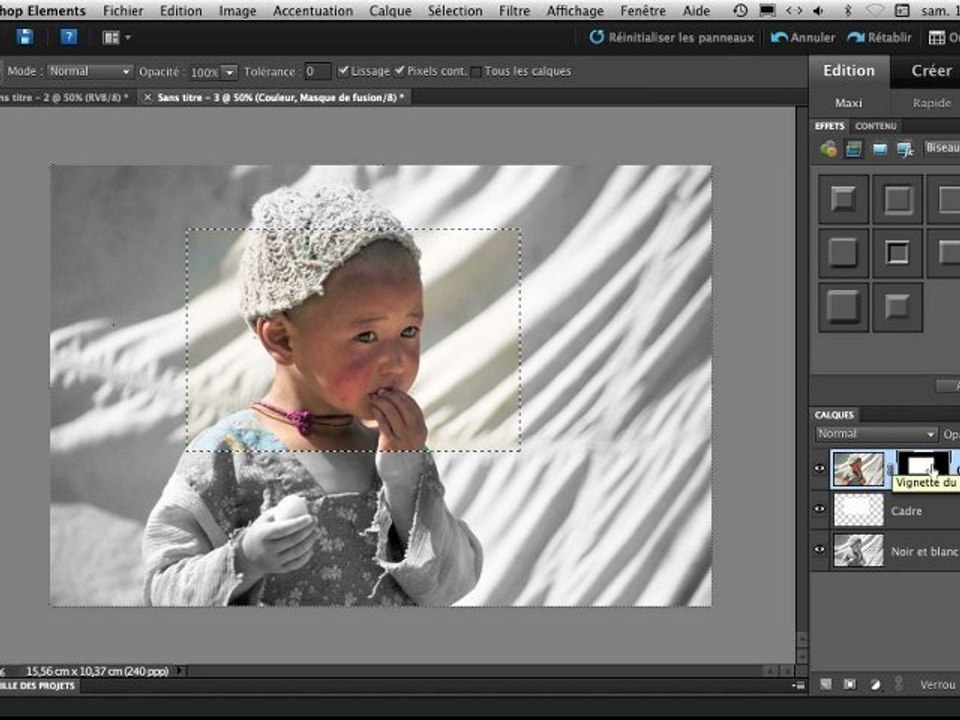Apply the second bevel style in the top row
This screenshot has height=720, width=960.
point(897,199)
